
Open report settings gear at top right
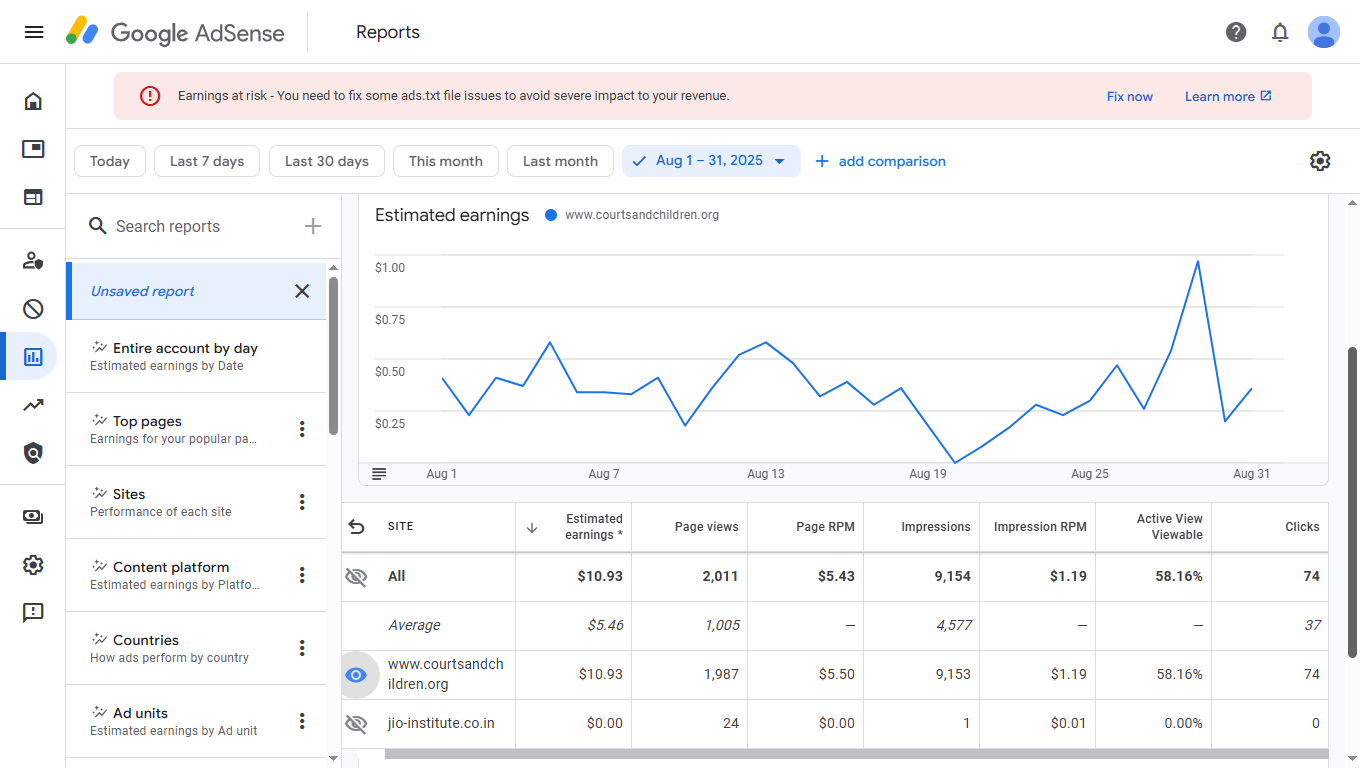point(1320,161)
